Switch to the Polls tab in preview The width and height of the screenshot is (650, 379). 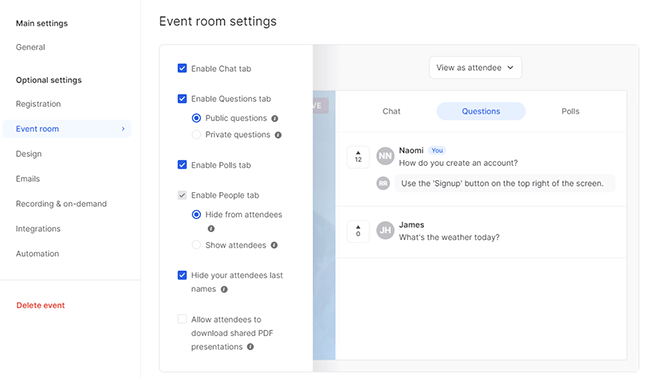point(570,111)
